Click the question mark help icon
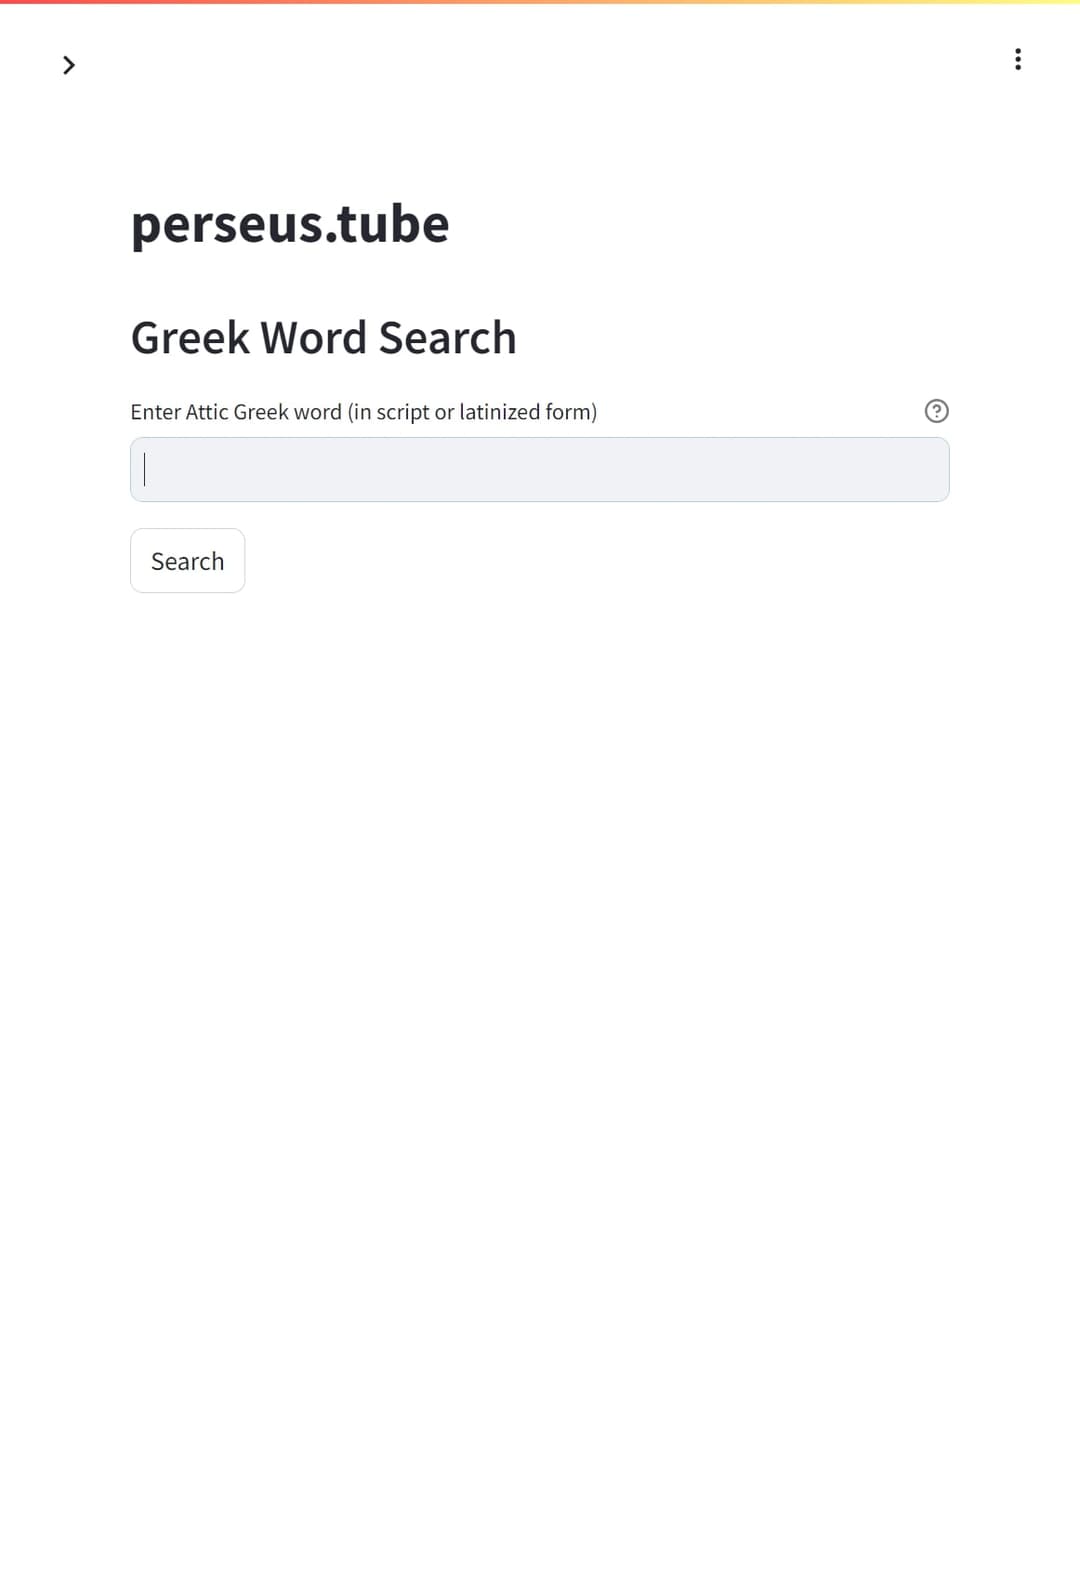This screenshot has height=1585, width=1080. [x=936, y=411]
